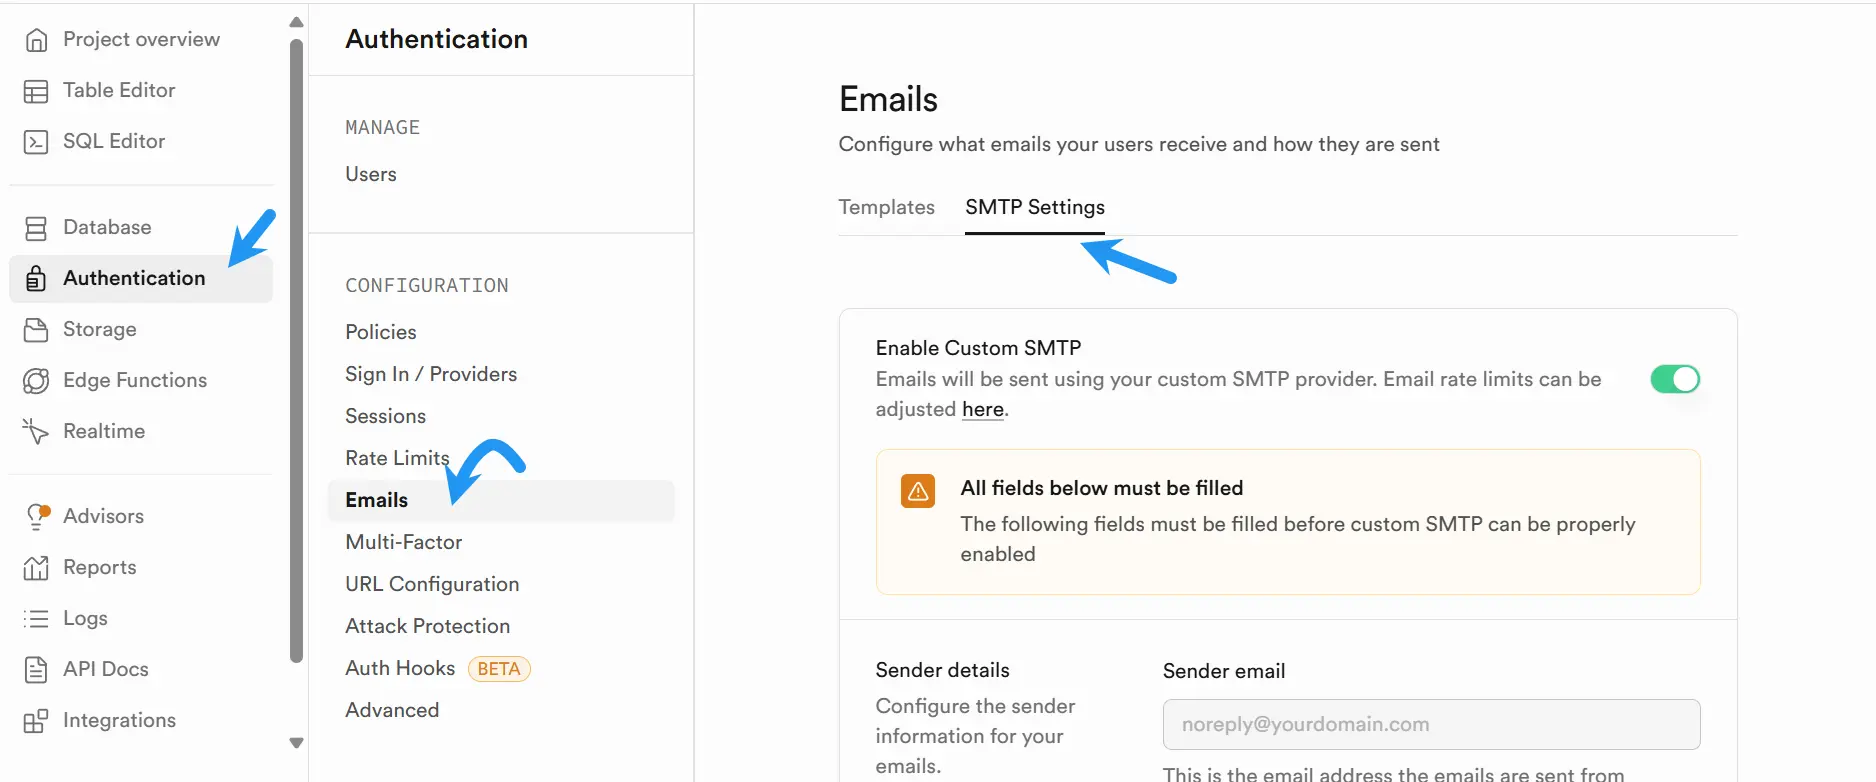Open the Advisors lightbulb icon
This screenshot has height=782, width=1876.
click(x=37, y=517)
